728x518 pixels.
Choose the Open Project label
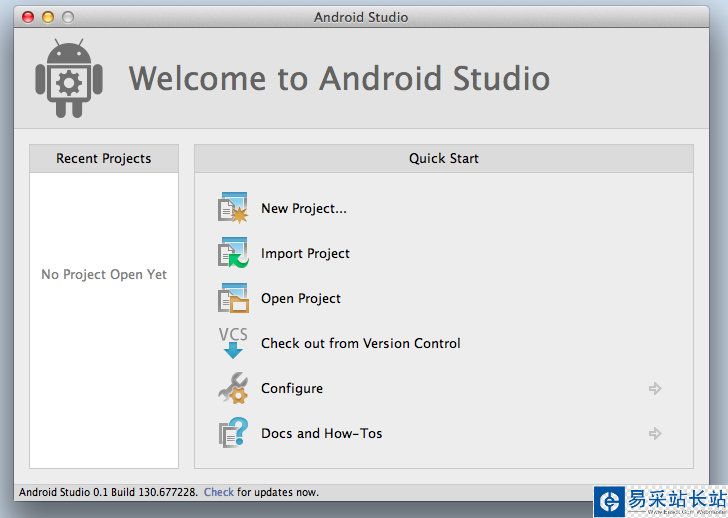[x=300, y=298]
